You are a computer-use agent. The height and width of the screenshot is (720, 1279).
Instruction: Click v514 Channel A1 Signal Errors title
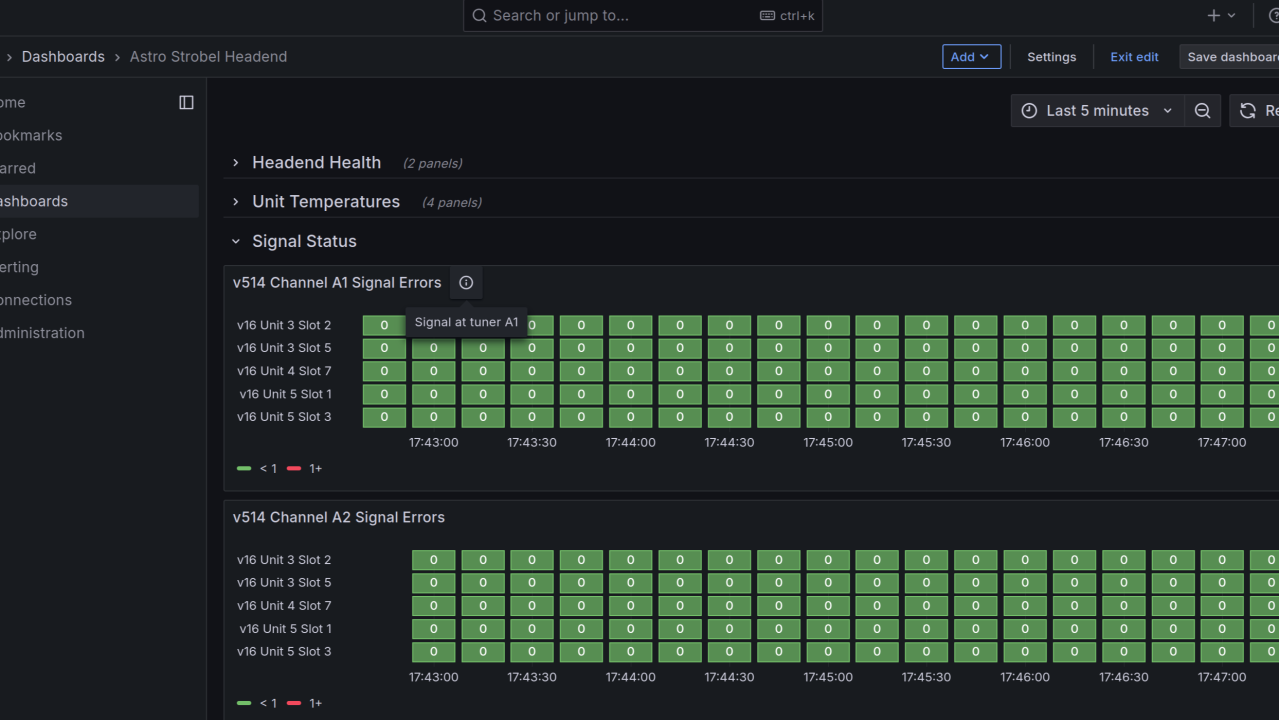[x=337, y=283]
